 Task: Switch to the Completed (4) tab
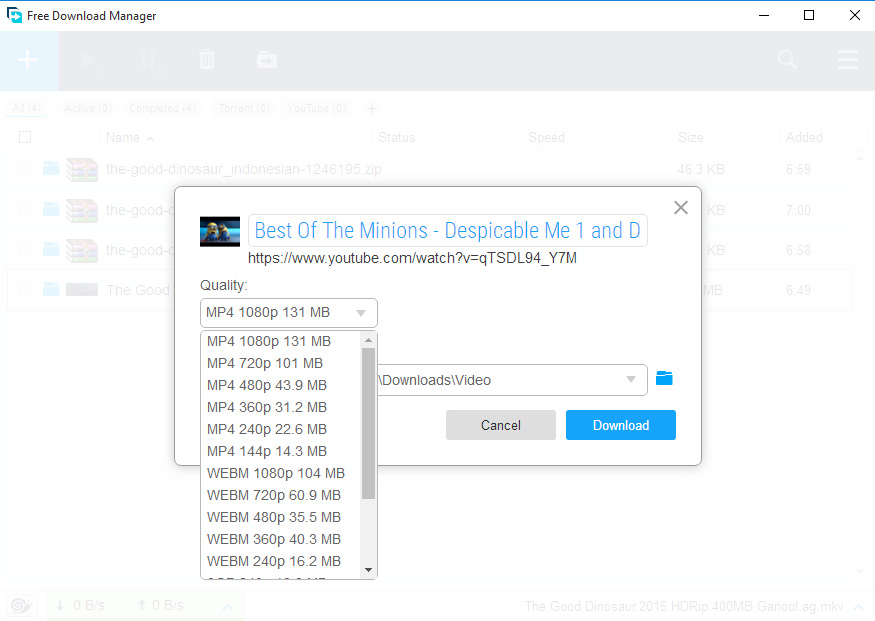click(162, 108)
